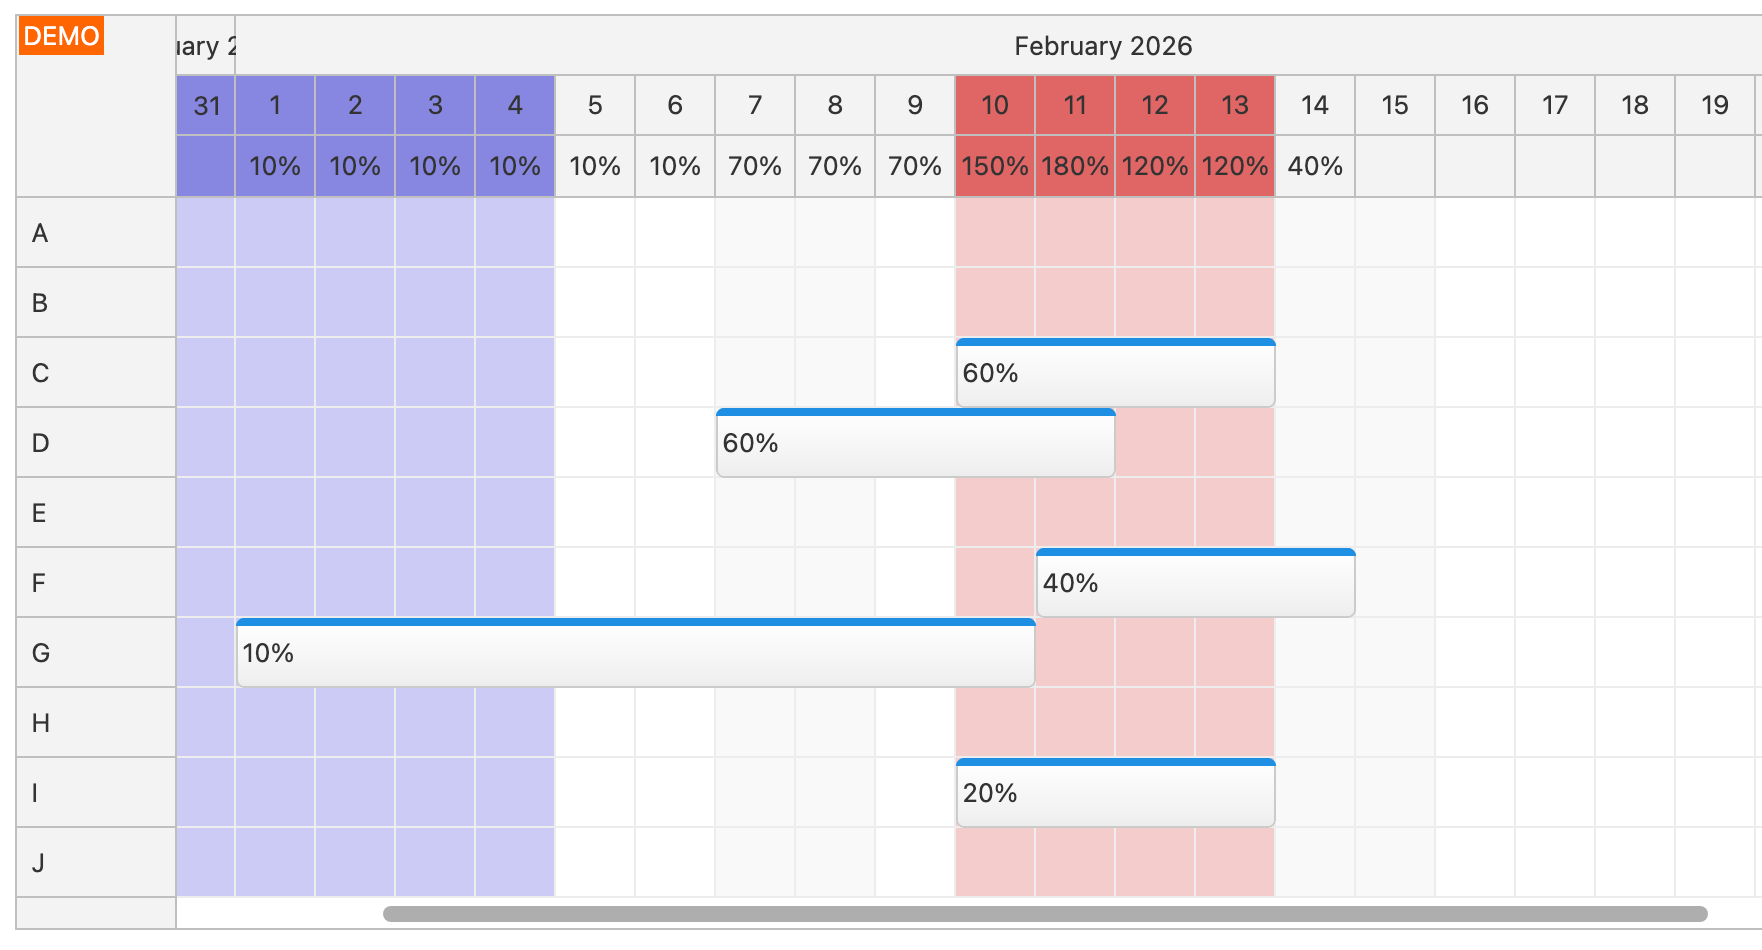Select row E header
This screenshot has width=1762, height=950.
pyautogui.click(x=96, y=513)
